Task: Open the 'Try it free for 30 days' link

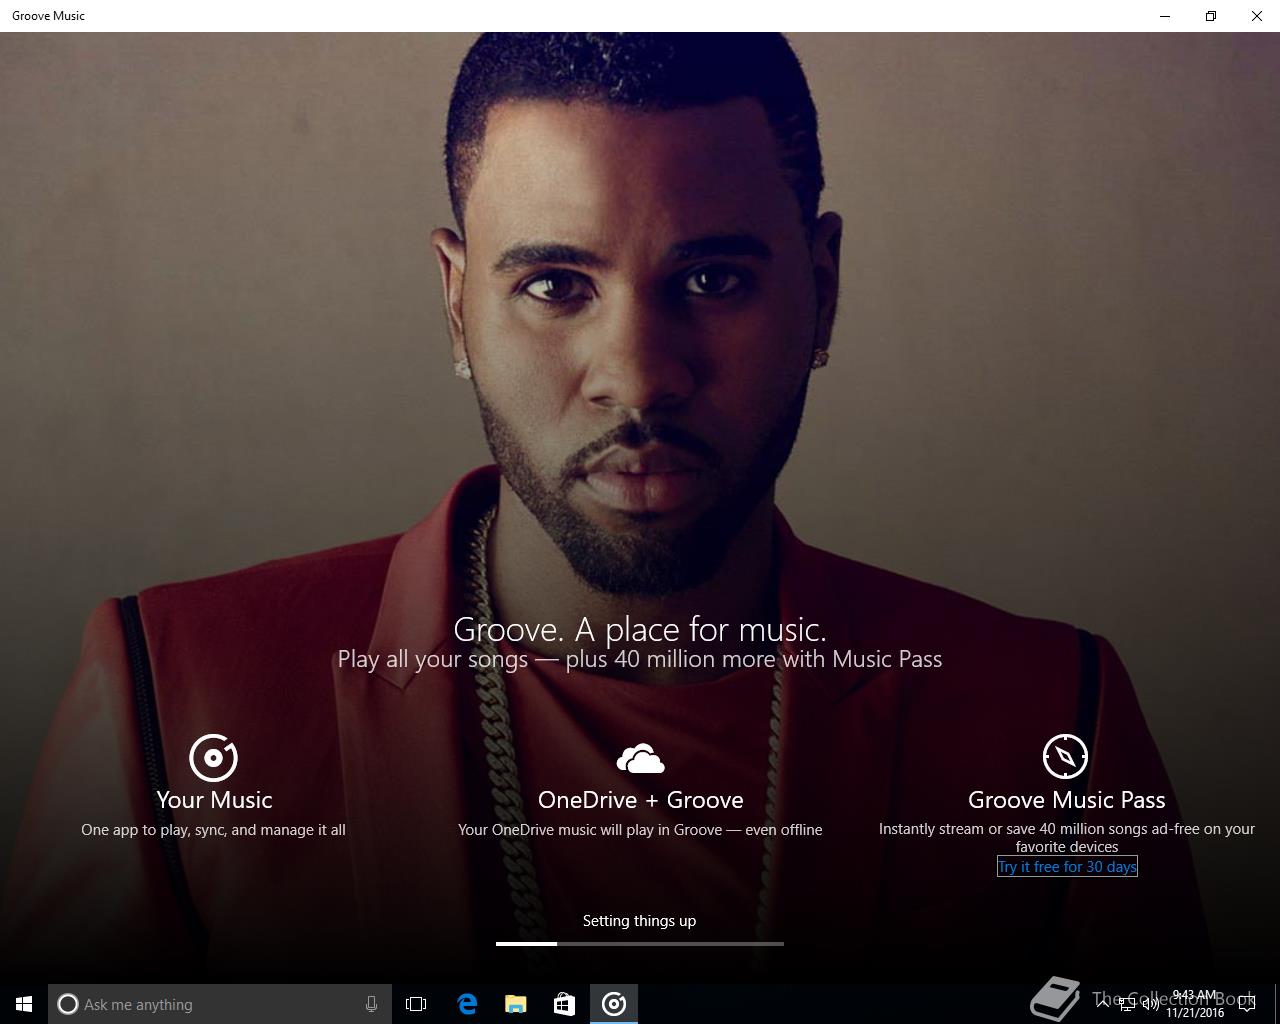Action: coord(1067,866)
